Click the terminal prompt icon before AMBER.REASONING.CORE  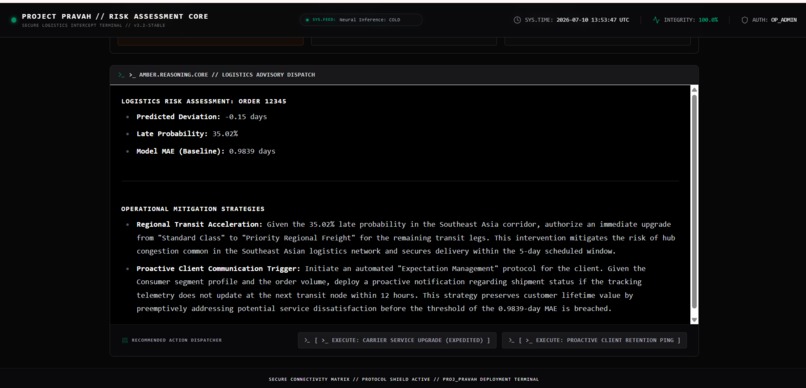coord(121,75)
